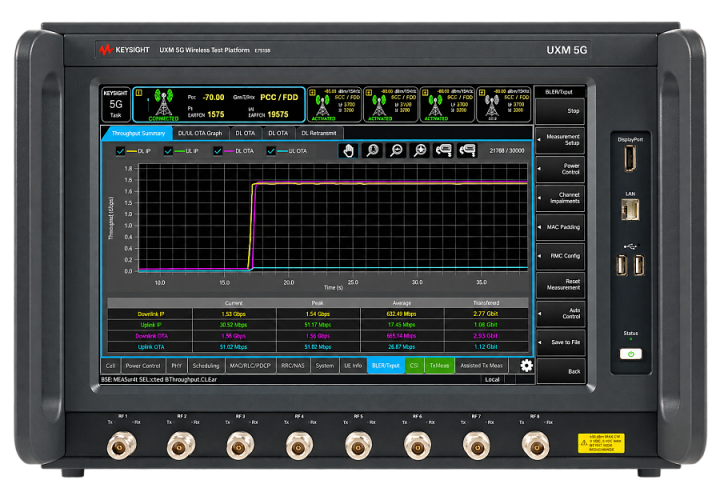Expand the MAC Padding softkey
The image size is (720, 480).
click(560, 227)
